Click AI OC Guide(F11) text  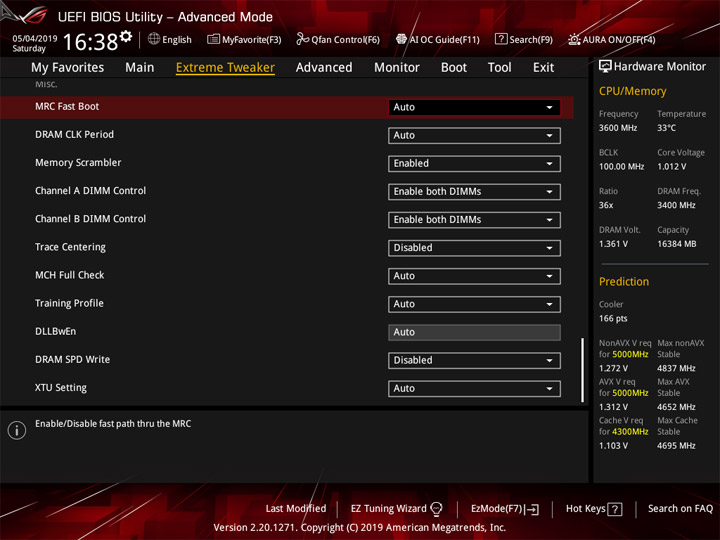444,39
